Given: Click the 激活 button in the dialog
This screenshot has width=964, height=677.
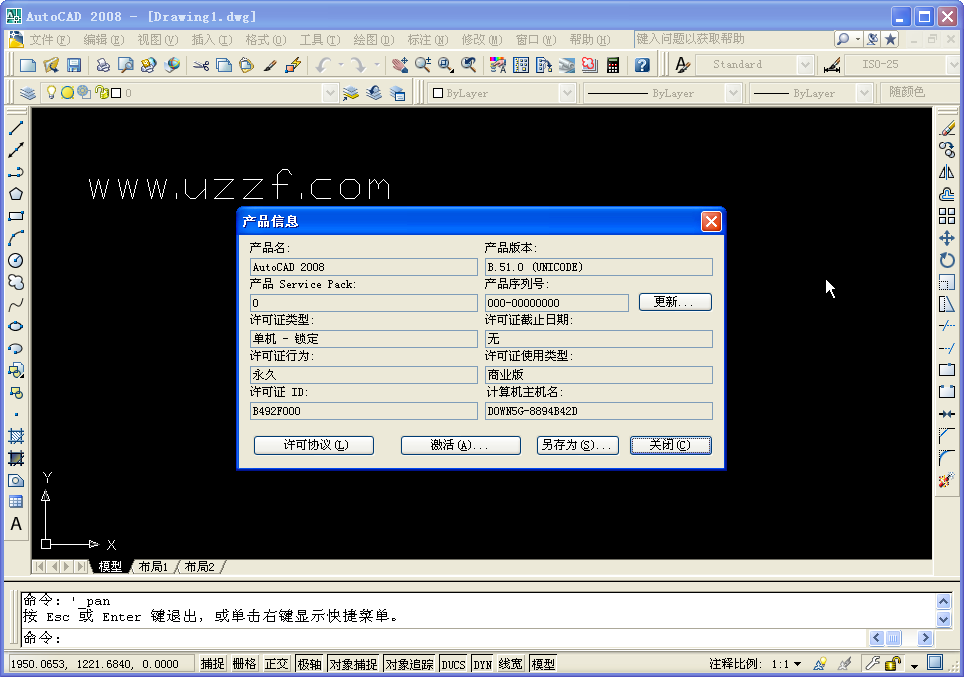Looking at the screenshot, I should pyautogui.click(x=460, y=445).
